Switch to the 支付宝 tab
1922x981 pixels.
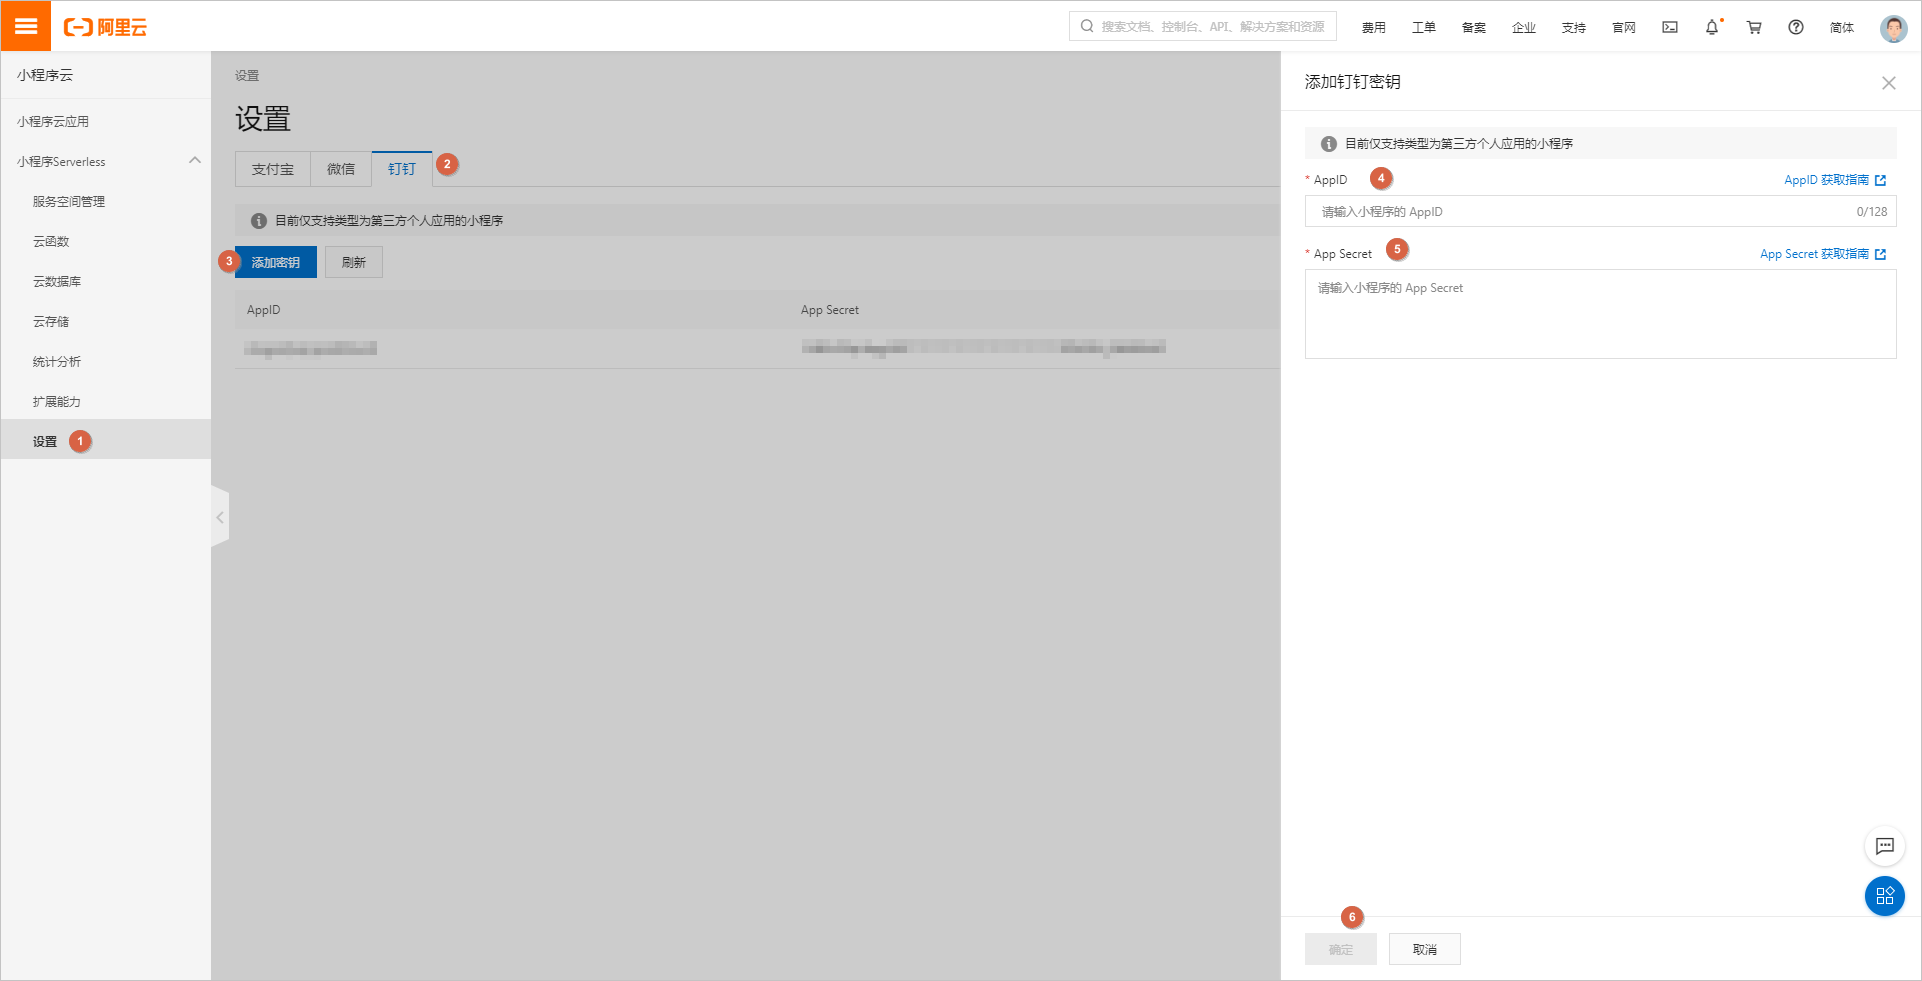(x=272, y=168)
